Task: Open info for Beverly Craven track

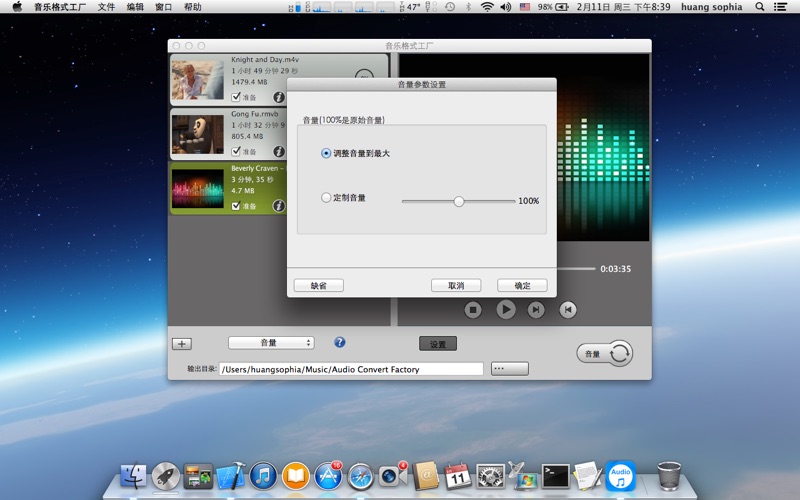Action: tap(279, 206)
